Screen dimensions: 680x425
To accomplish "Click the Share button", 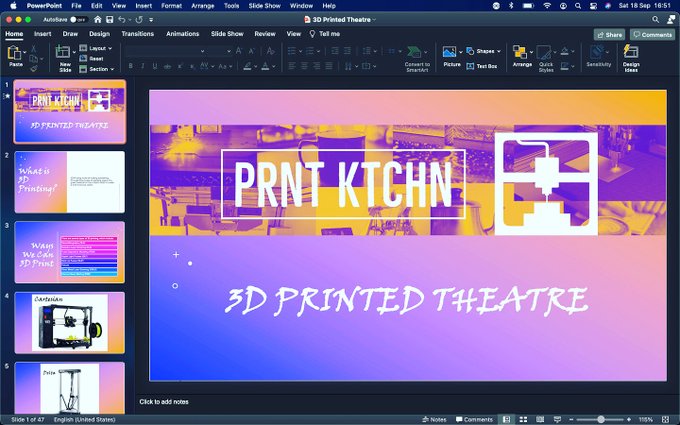I will pyautogui.click(x=609, y=35).
